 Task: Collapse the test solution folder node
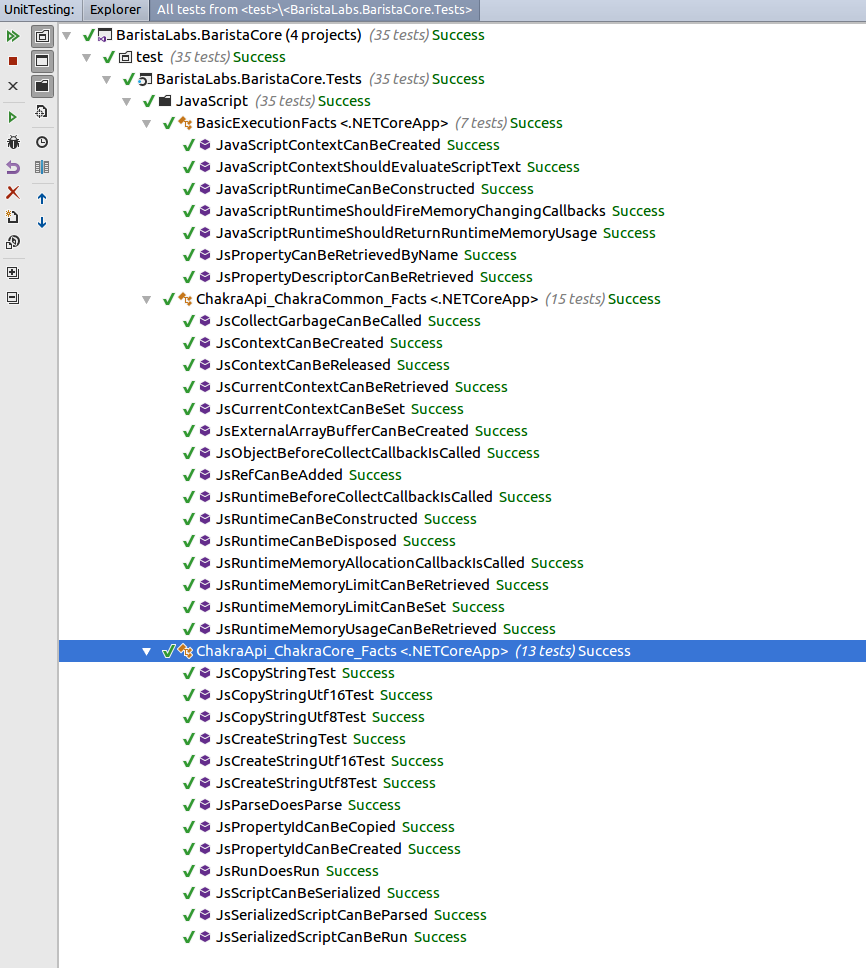click(87, 57)
